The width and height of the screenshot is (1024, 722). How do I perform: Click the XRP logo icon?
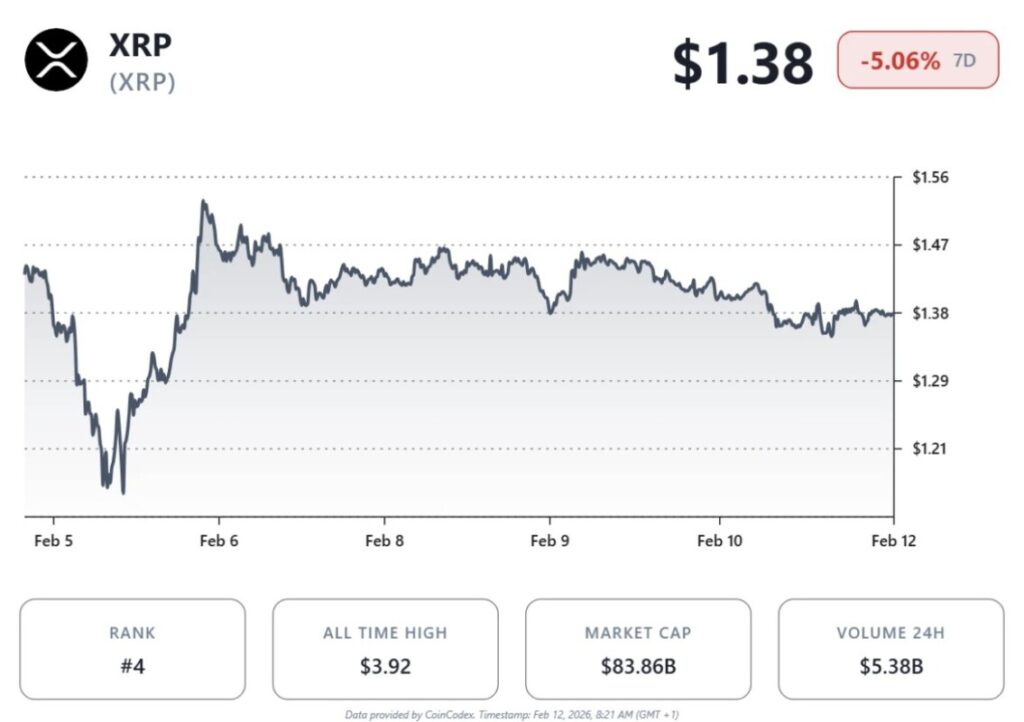point(56,60)
